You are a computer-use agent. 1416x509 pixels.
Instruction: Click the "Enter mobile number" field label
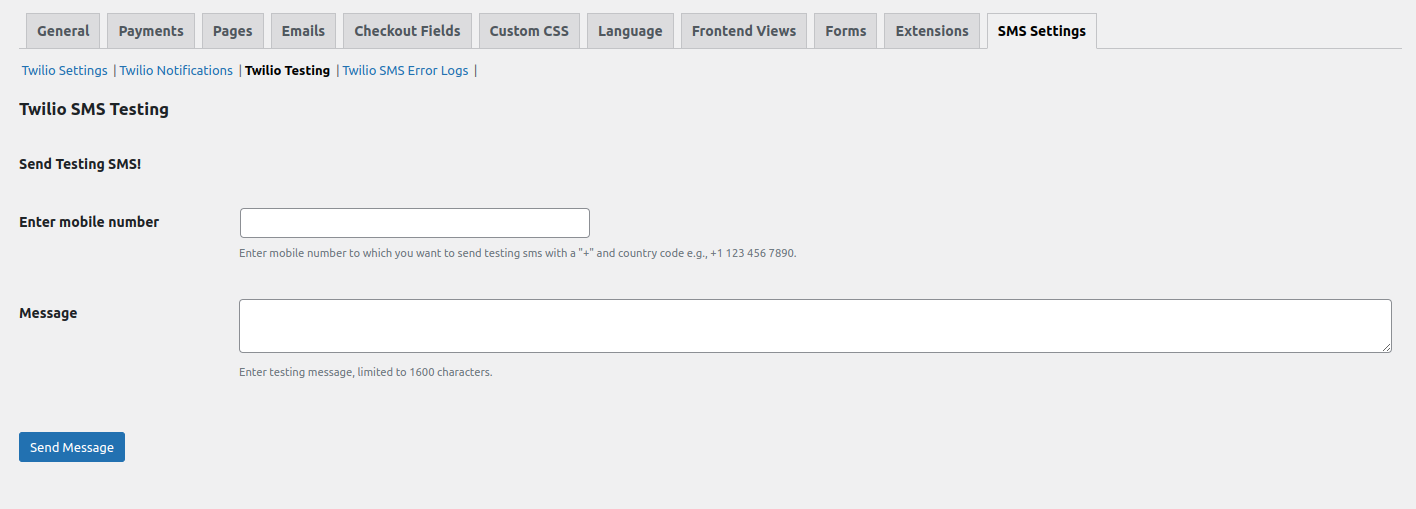(x=89, y=222)
